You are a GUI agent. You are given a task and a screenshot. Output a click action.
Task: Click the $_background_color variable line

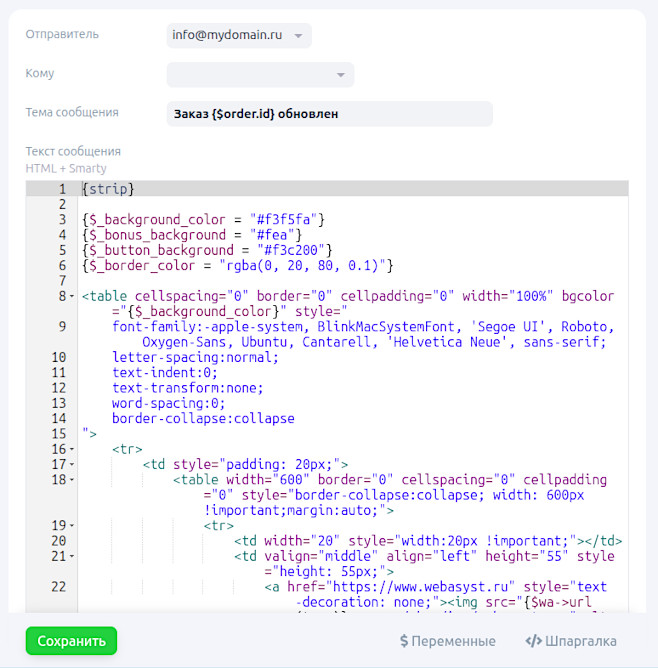(x=203, y=219)
